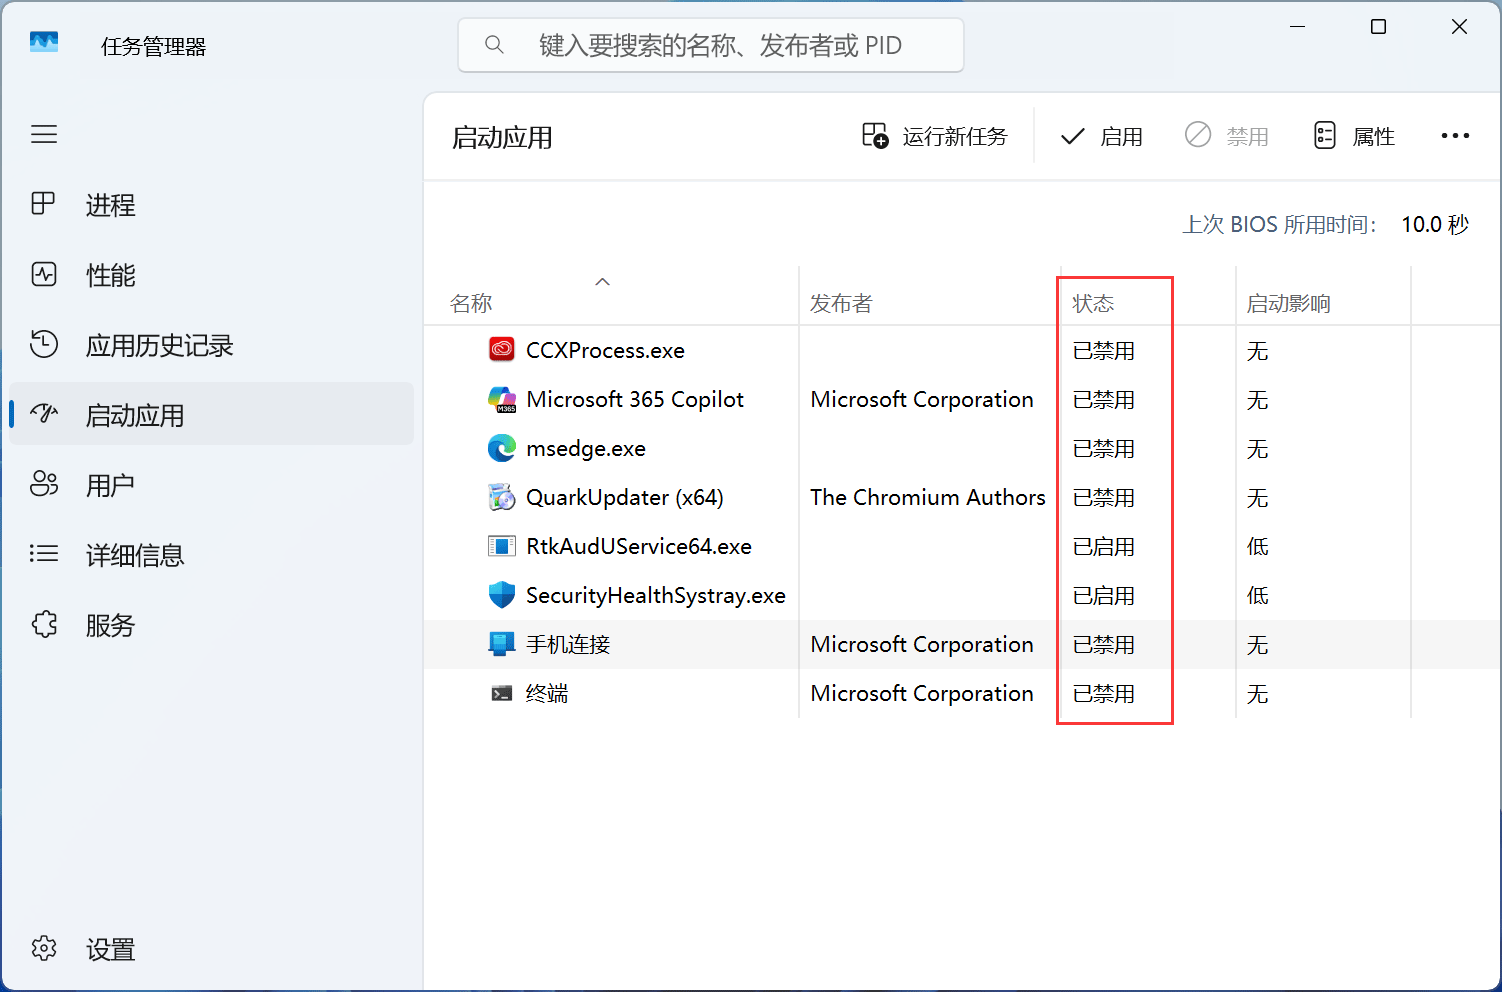Viewport: 1502px width, 992px height.
Task: Toggle the hamburger navigation menu
Action: [44, 134]
